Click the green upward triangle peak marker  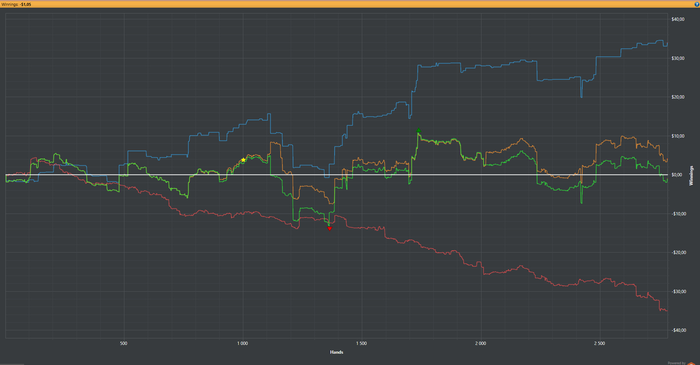[x=419, y=131]
